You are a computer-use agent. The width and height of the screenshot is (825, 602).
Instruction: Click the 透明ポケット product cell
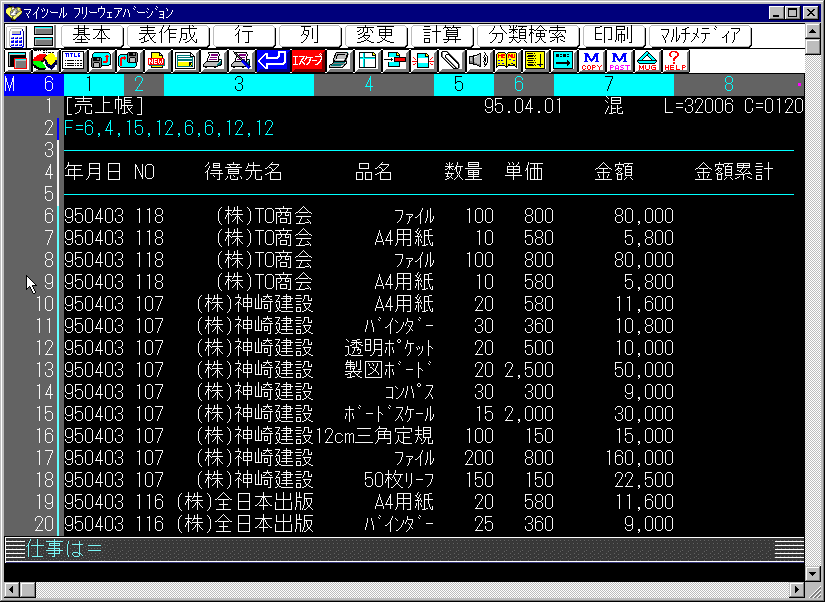[x=389, y=348]
